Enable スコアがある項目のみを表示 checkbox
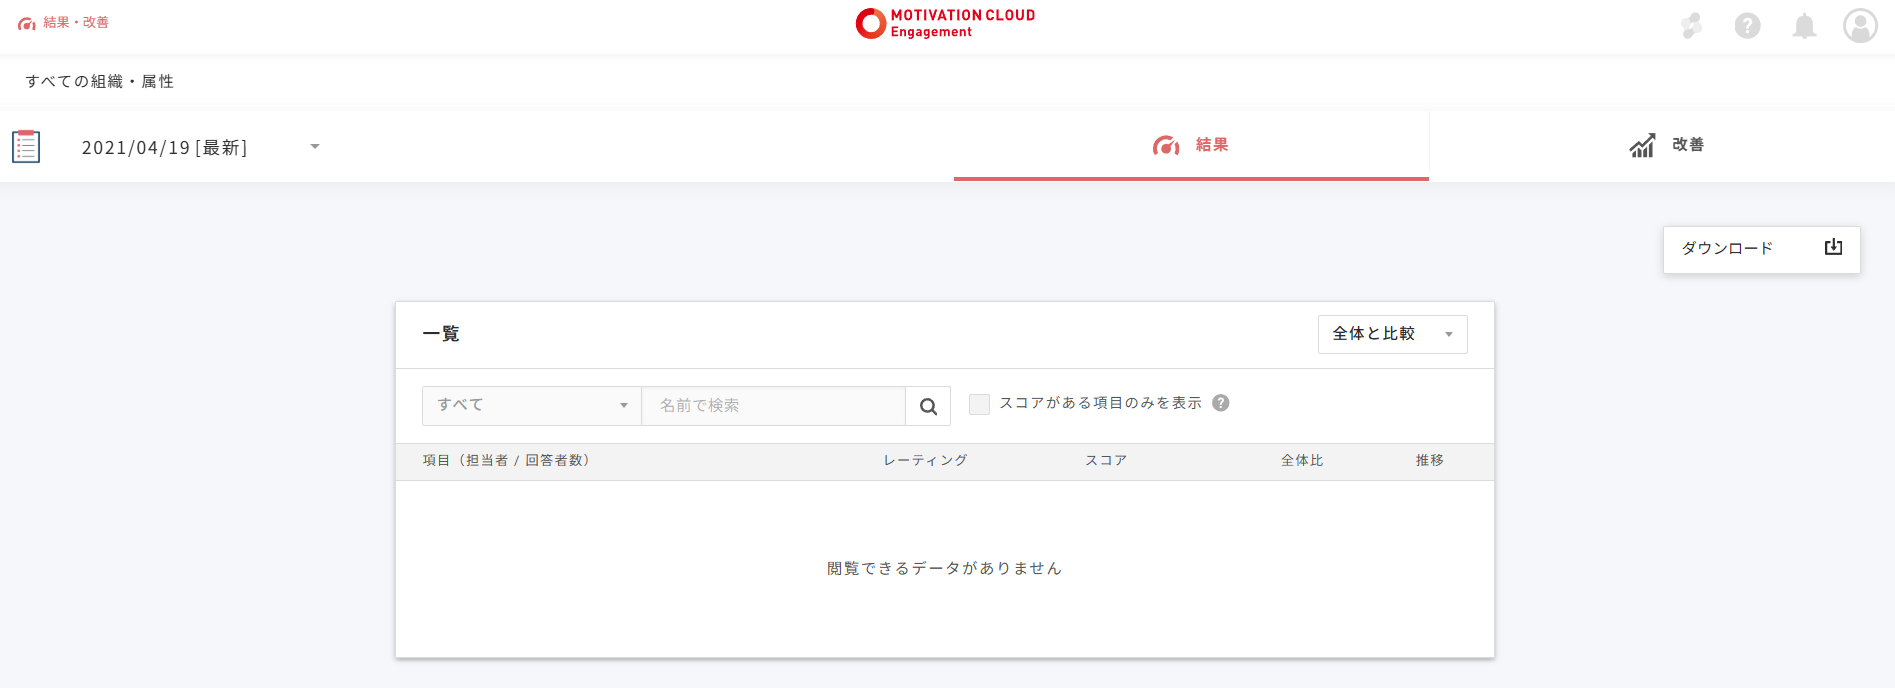 tap(980, 404)
